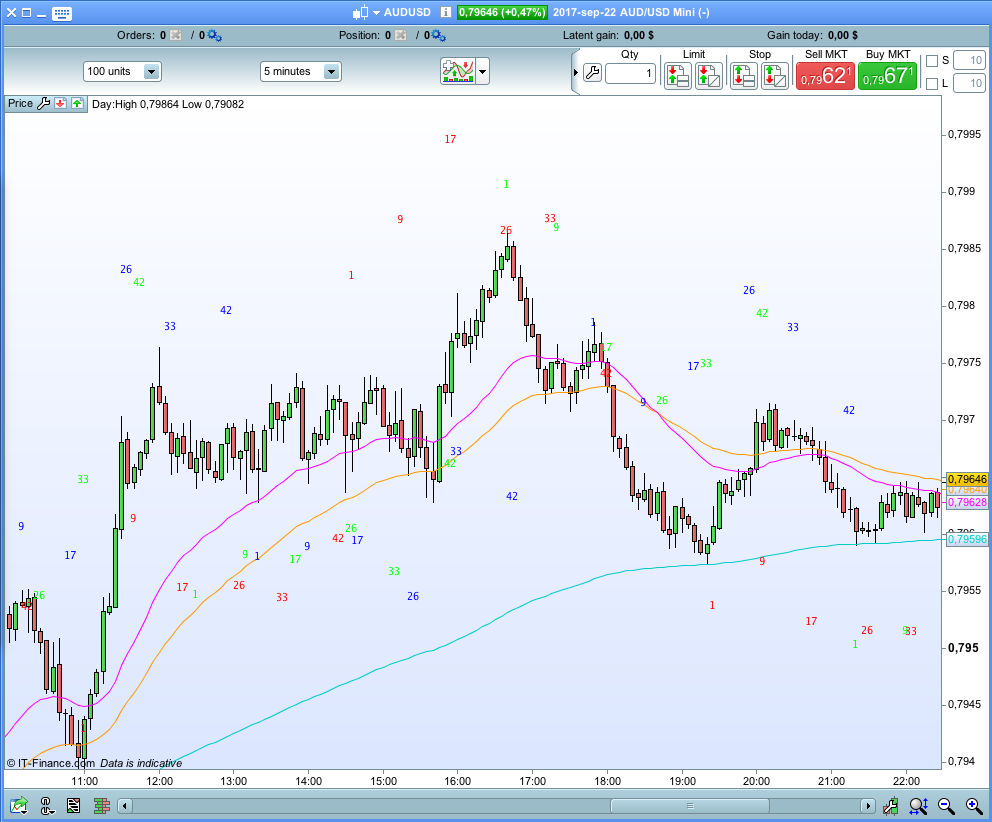The width and height of the screenshot is (992, 822).
Task: Click the horizontal scrollbar thumb
Action: pos(690,806)
